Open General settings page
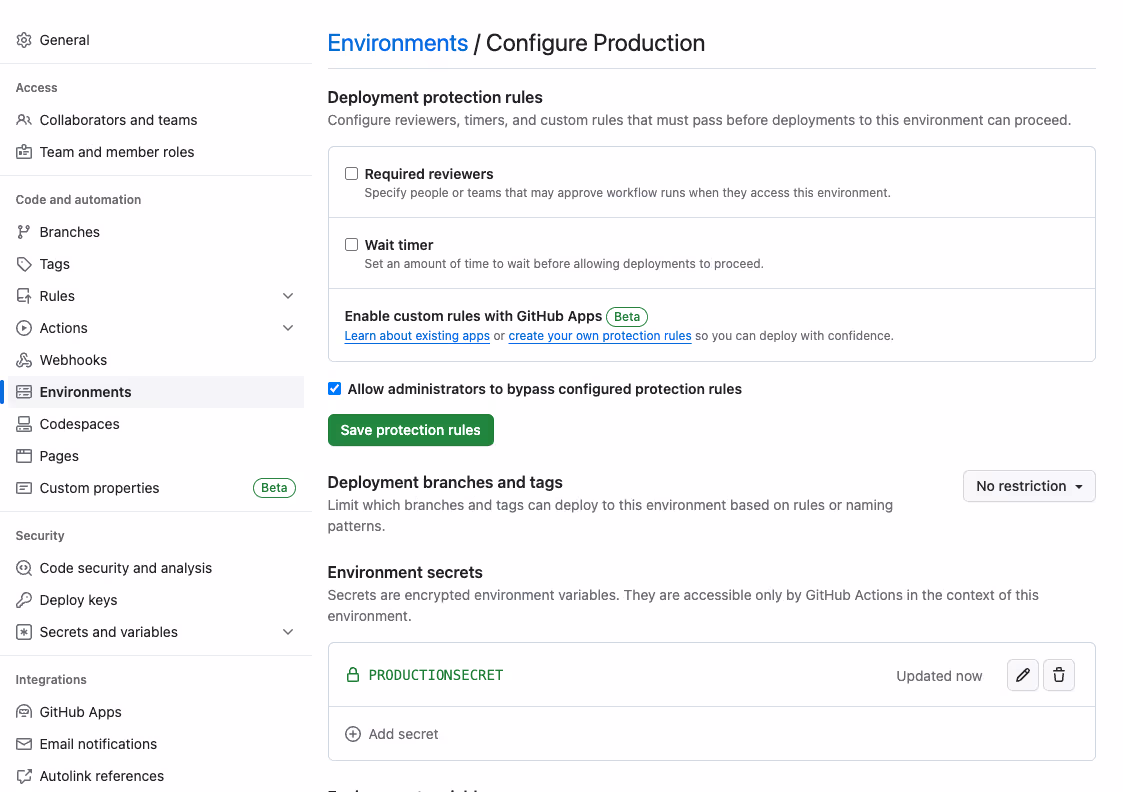This screenshot has height=792, width=1123. click(64, 40)
